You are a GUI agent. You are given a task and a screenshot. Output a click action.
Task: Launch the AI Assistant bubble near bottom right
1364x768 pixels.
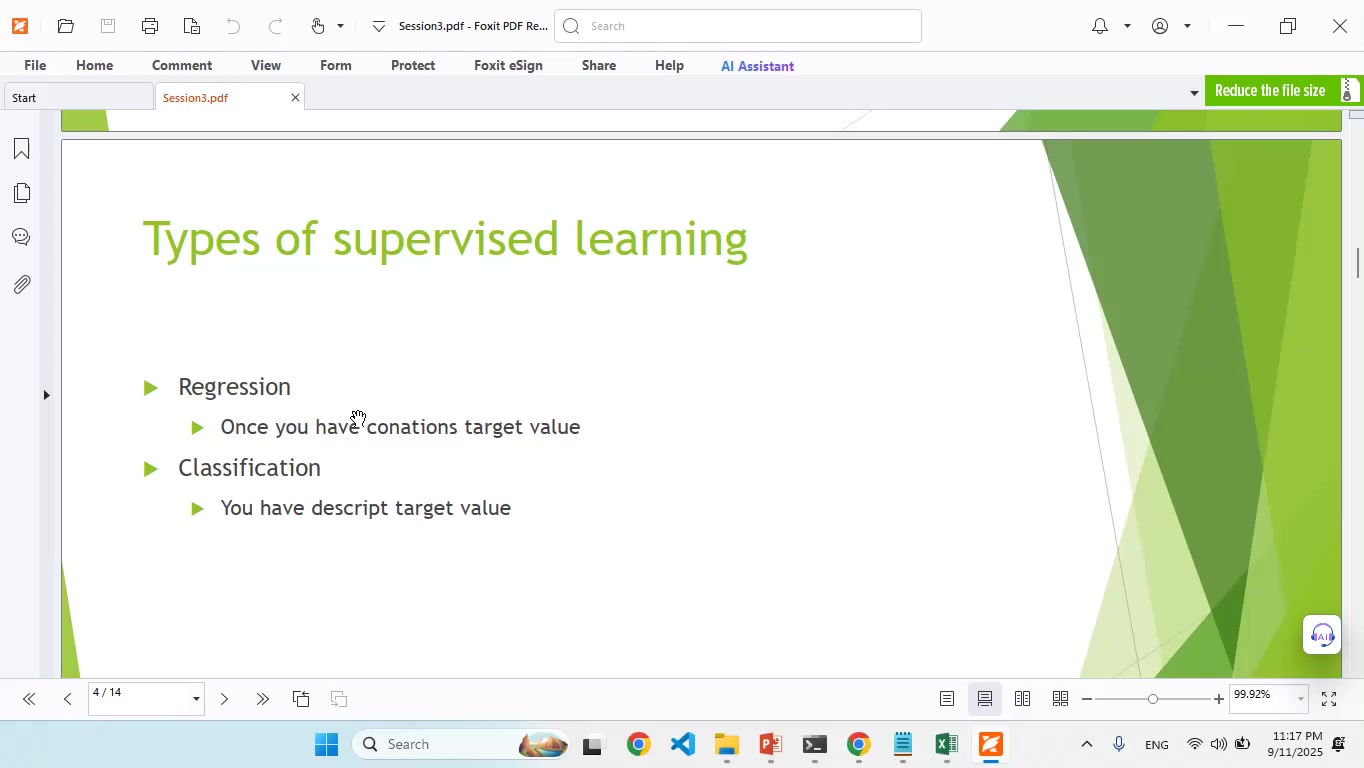point(1321,635)
